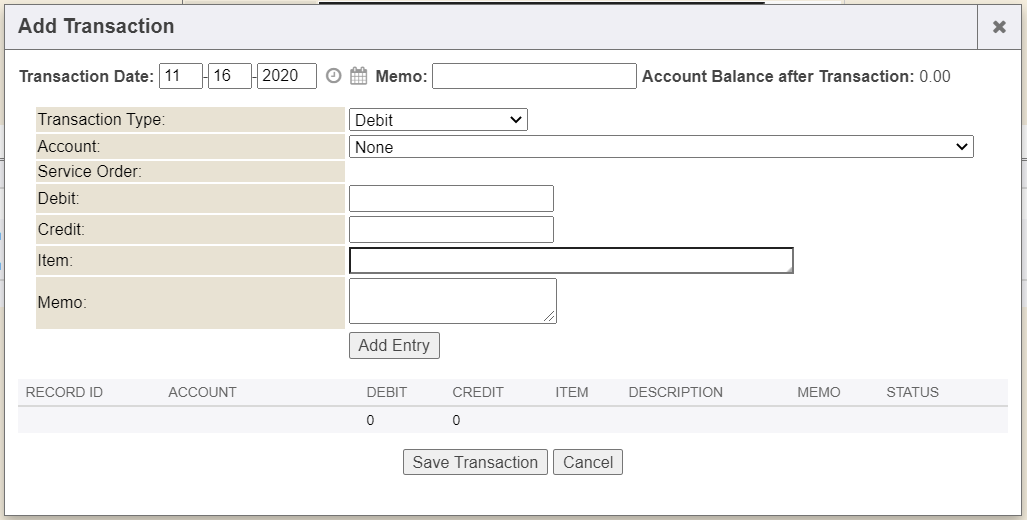Viewport: 1027px width, 520px height.
Task: Click the Item input box
Action: (571, 260)
